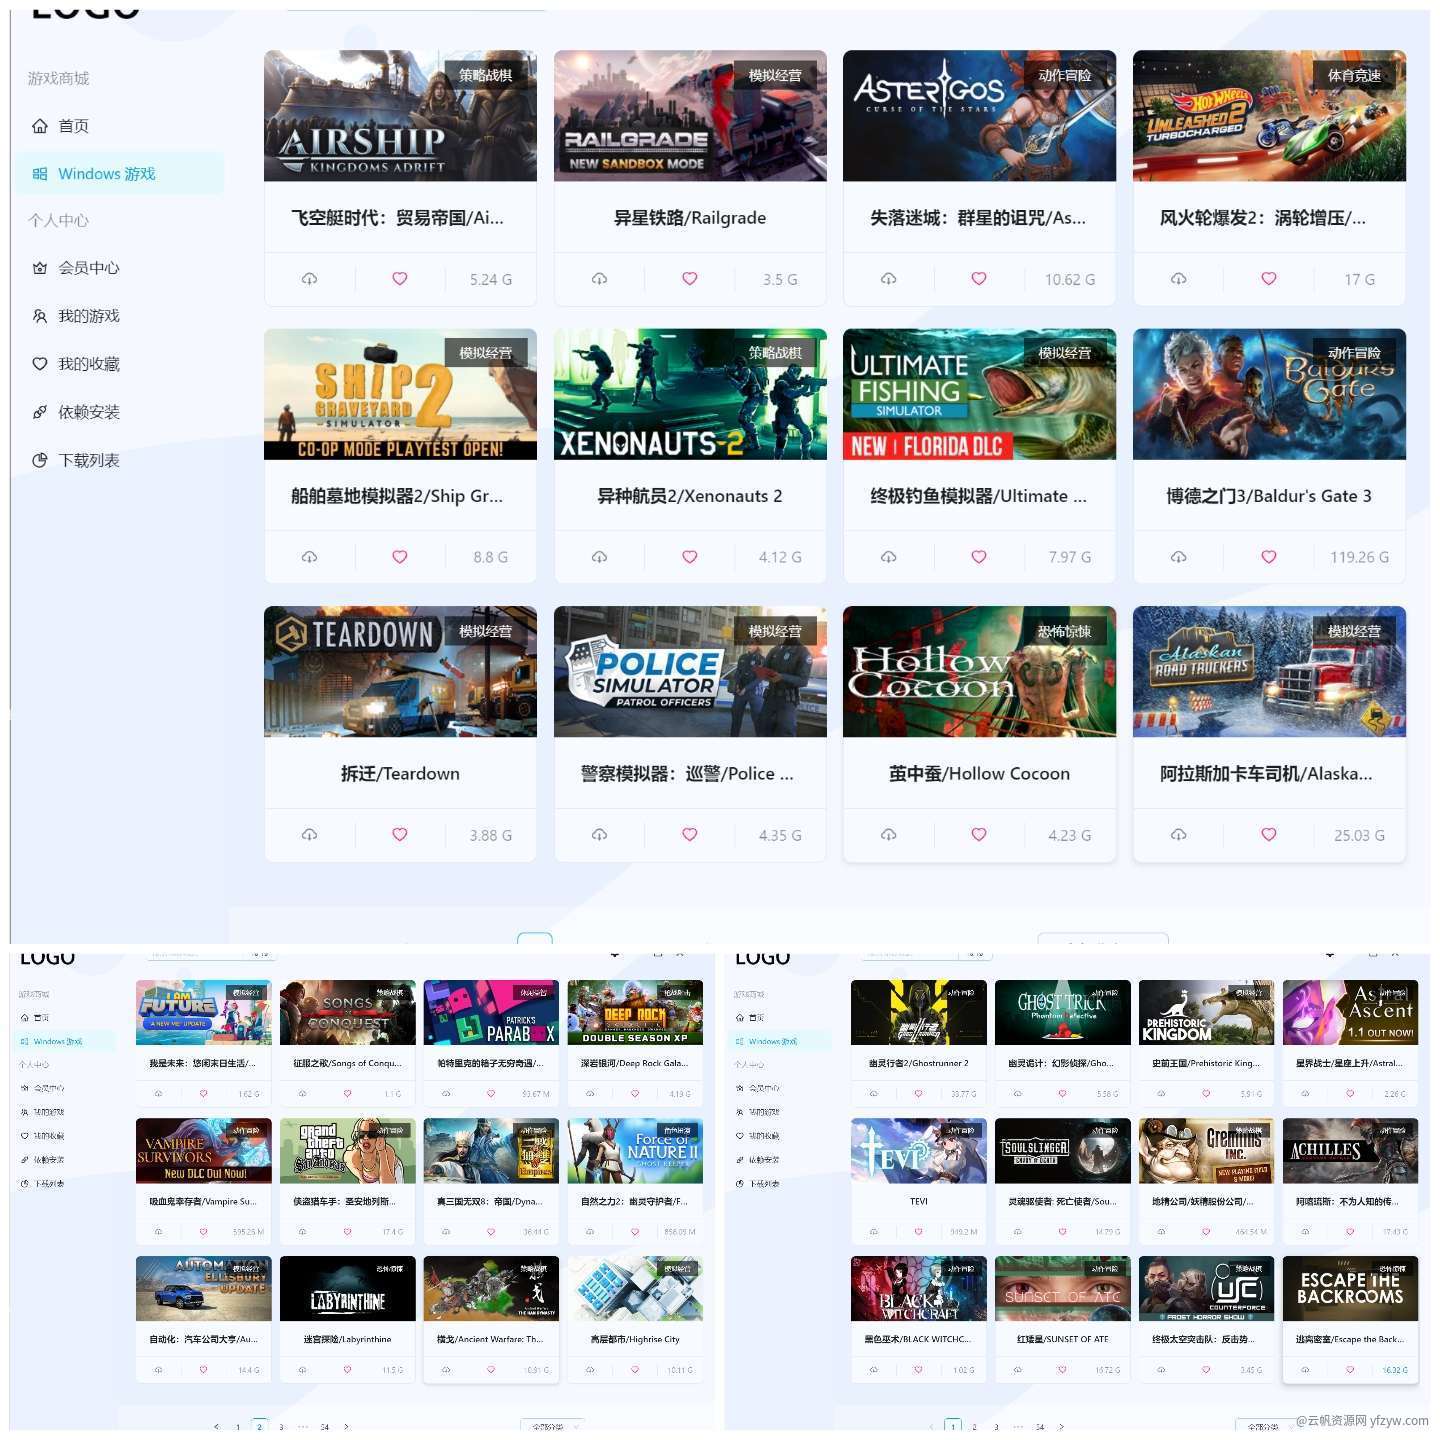Click the download icon for Songs of Conquest
The width and height of the screenshot is (1440, 1440).
[302, 1094]
